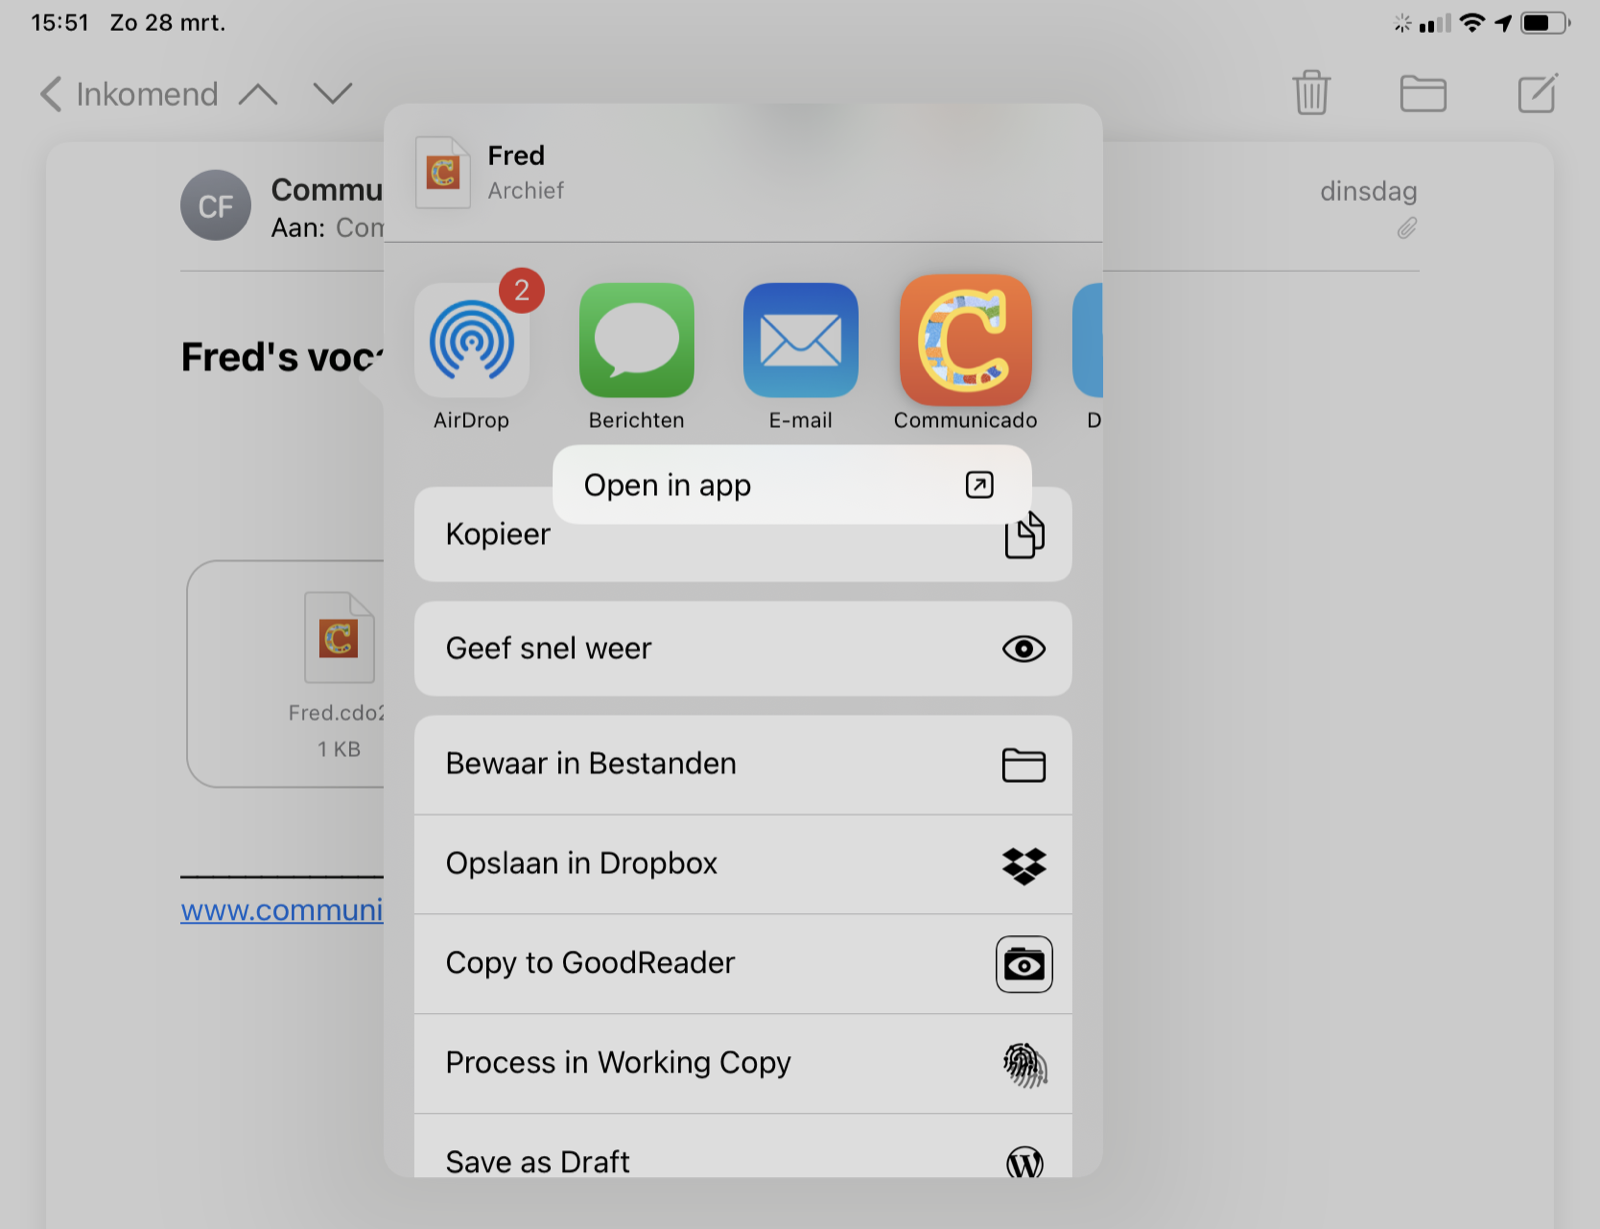Image resolution: width=1600 pixels, height=1229 pixels.
Task: Open the www.communi website link
Action: click(282, 910)
